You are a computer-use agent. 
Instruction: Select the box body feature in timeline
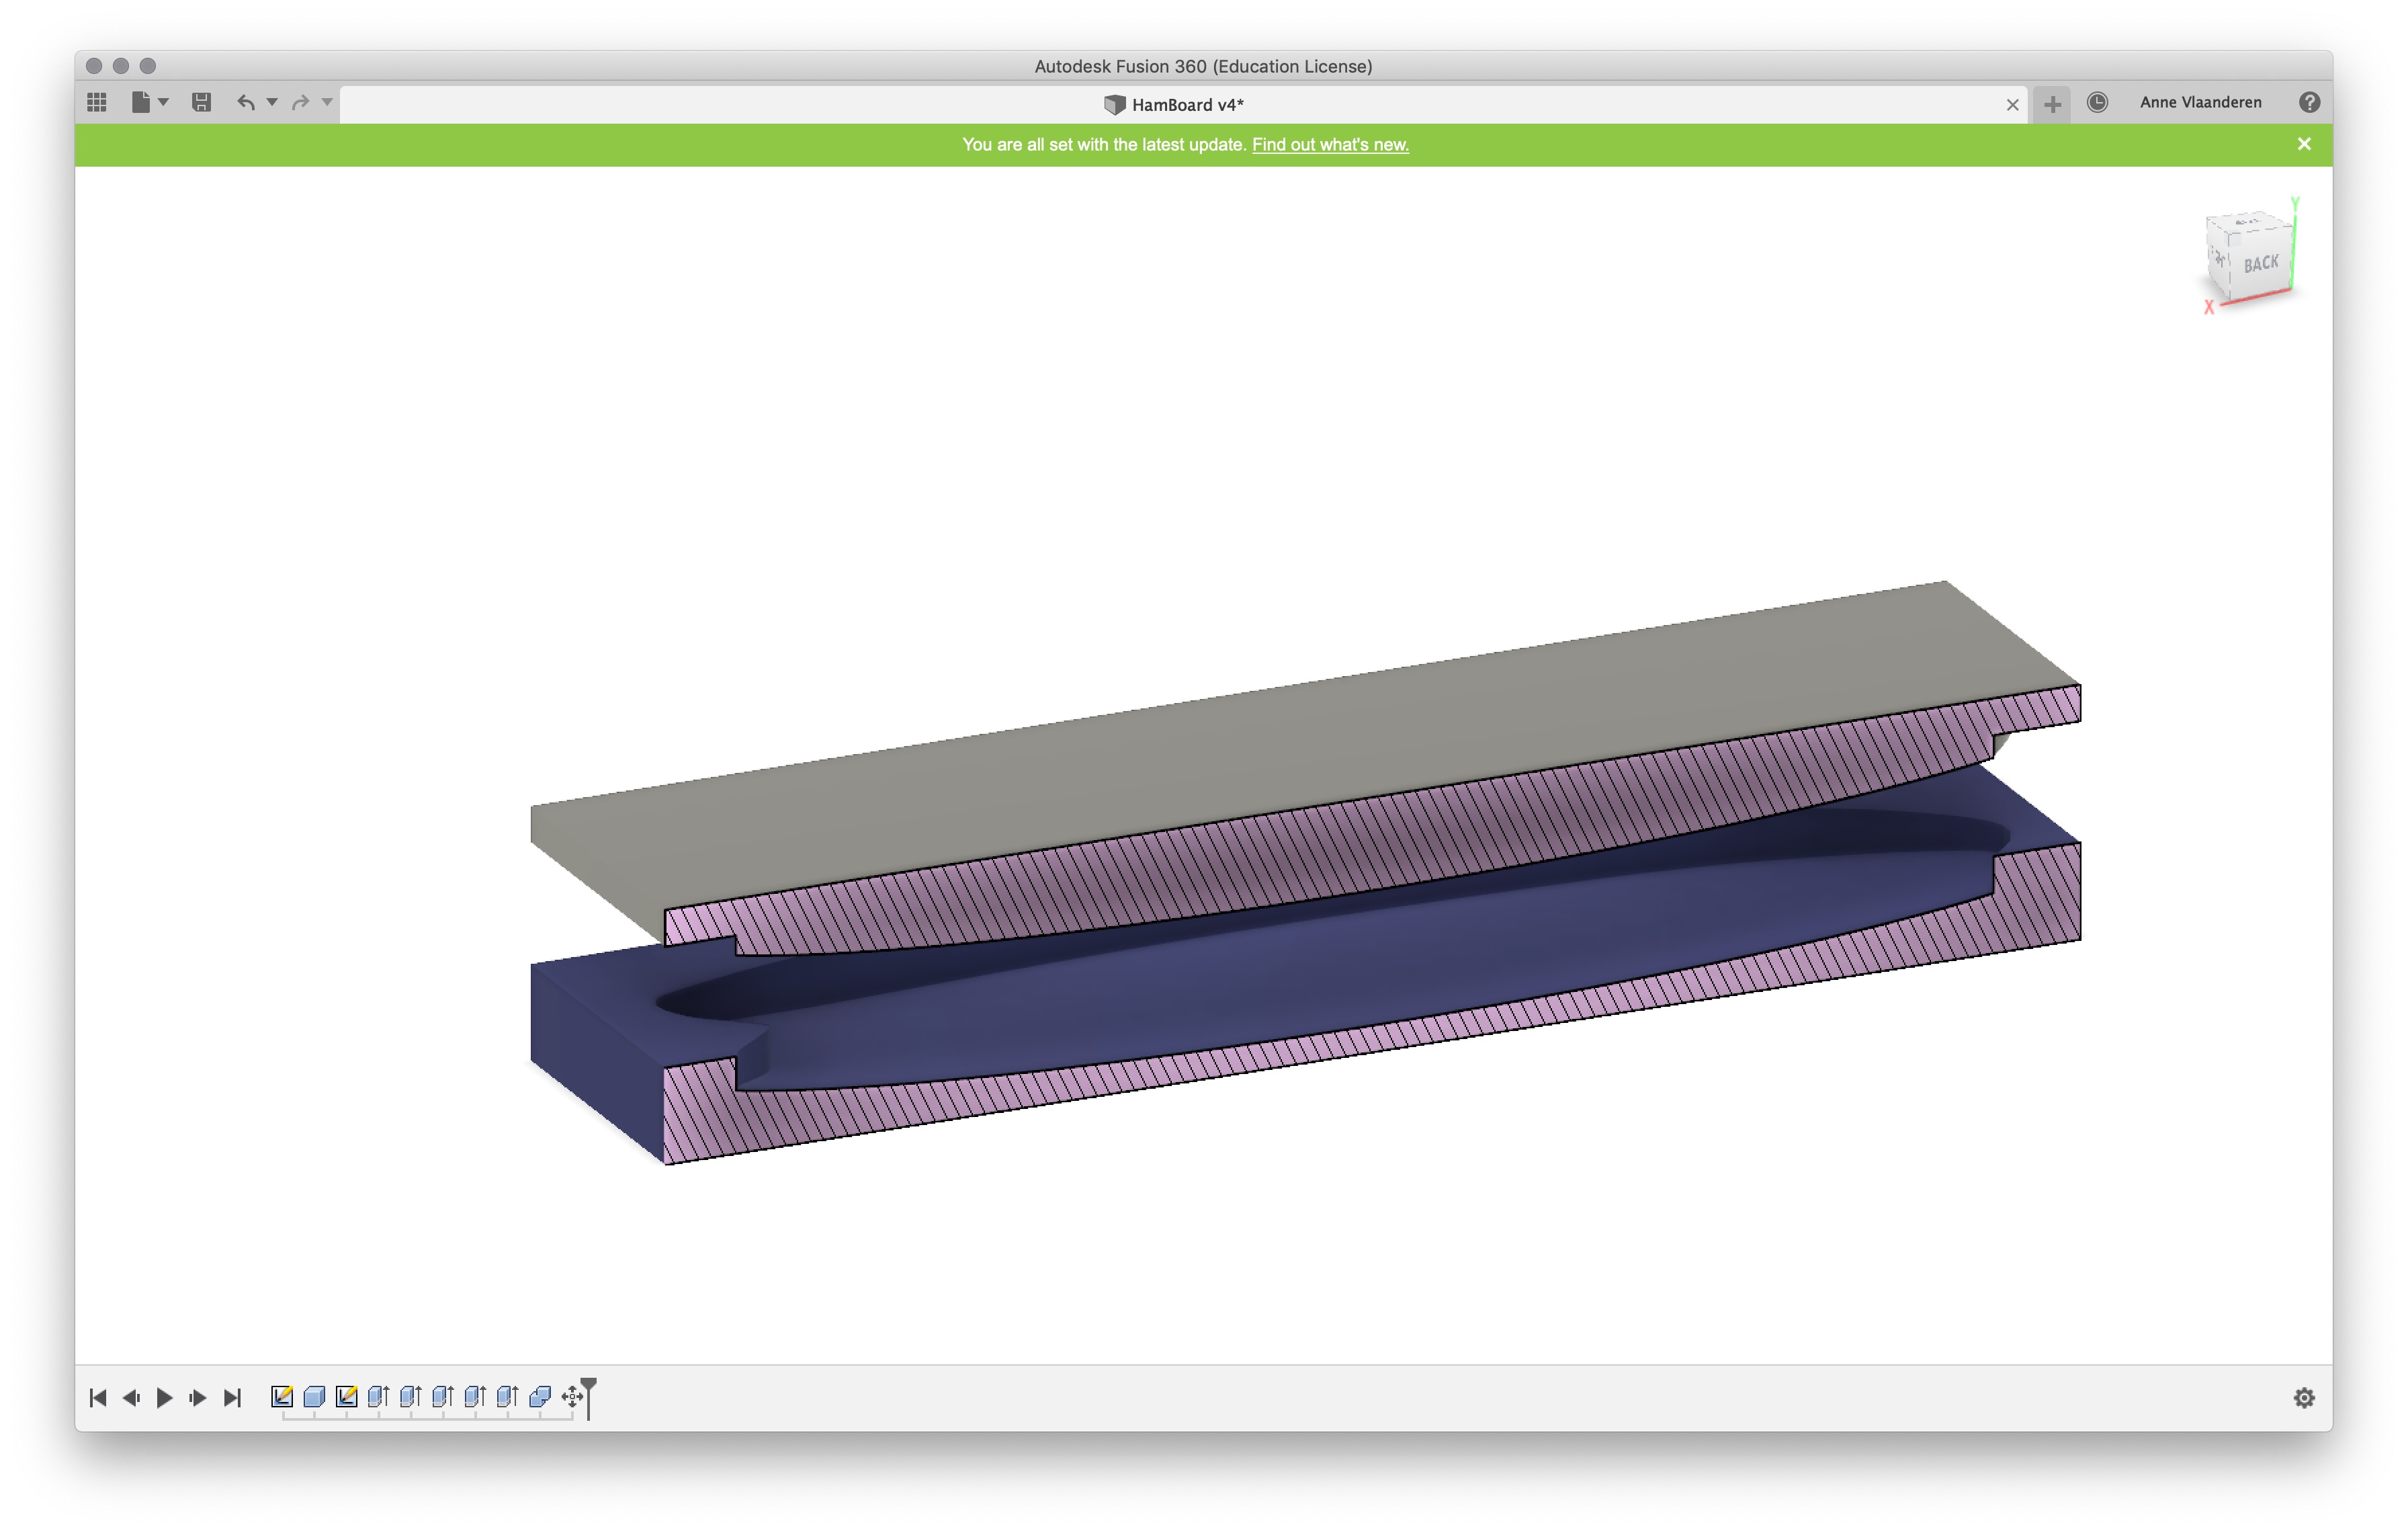(314, 1396)
